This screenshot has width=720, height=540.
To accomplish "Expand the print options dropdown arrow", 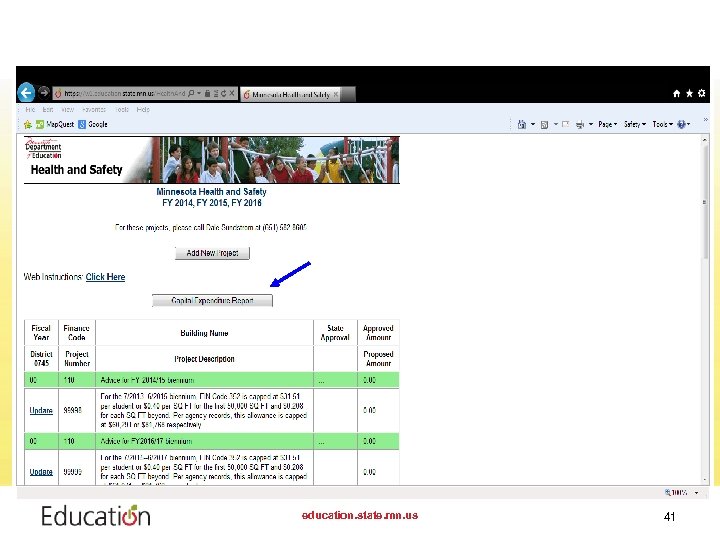I will click(x=591, y=124).
